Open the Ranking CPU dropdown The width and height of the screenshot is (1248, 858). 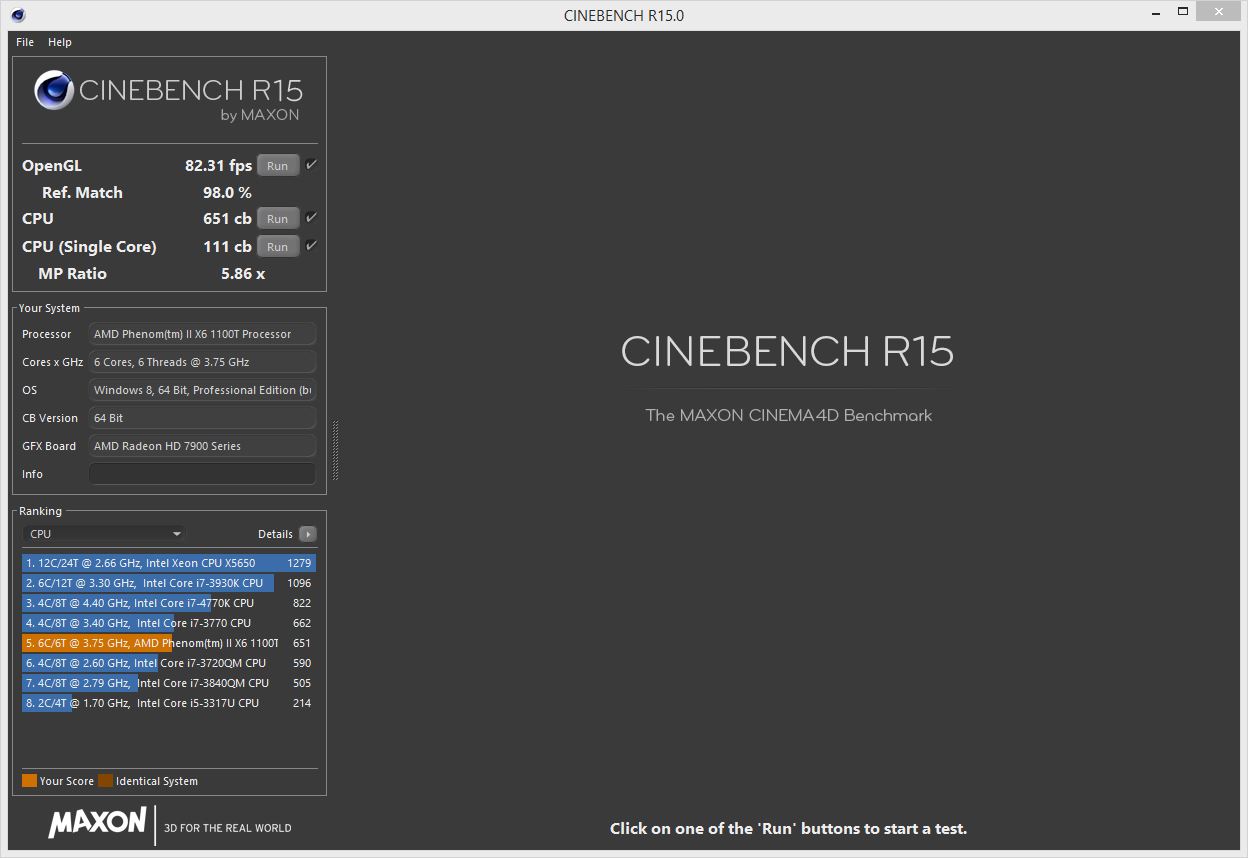[104, 534]
